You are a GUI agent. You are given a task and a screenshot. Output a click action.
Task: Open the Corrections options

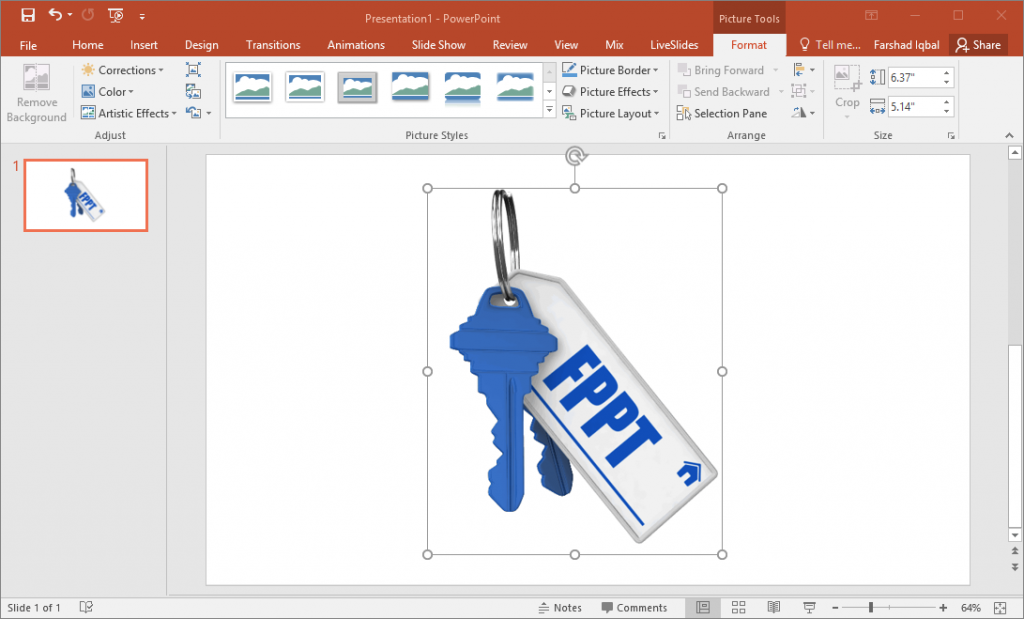pos(123,70)
